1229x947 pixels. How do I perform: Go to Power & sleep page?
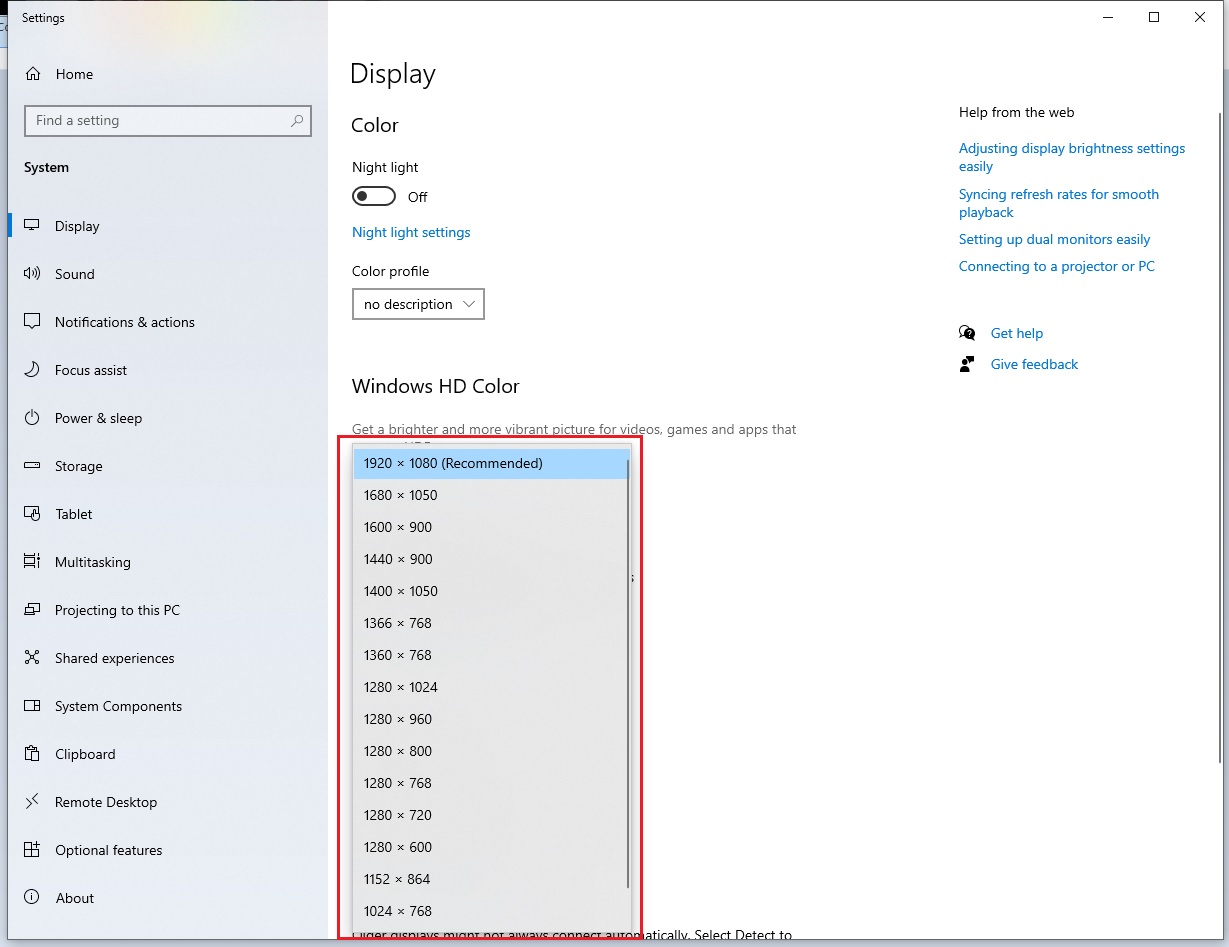[168, 418]
